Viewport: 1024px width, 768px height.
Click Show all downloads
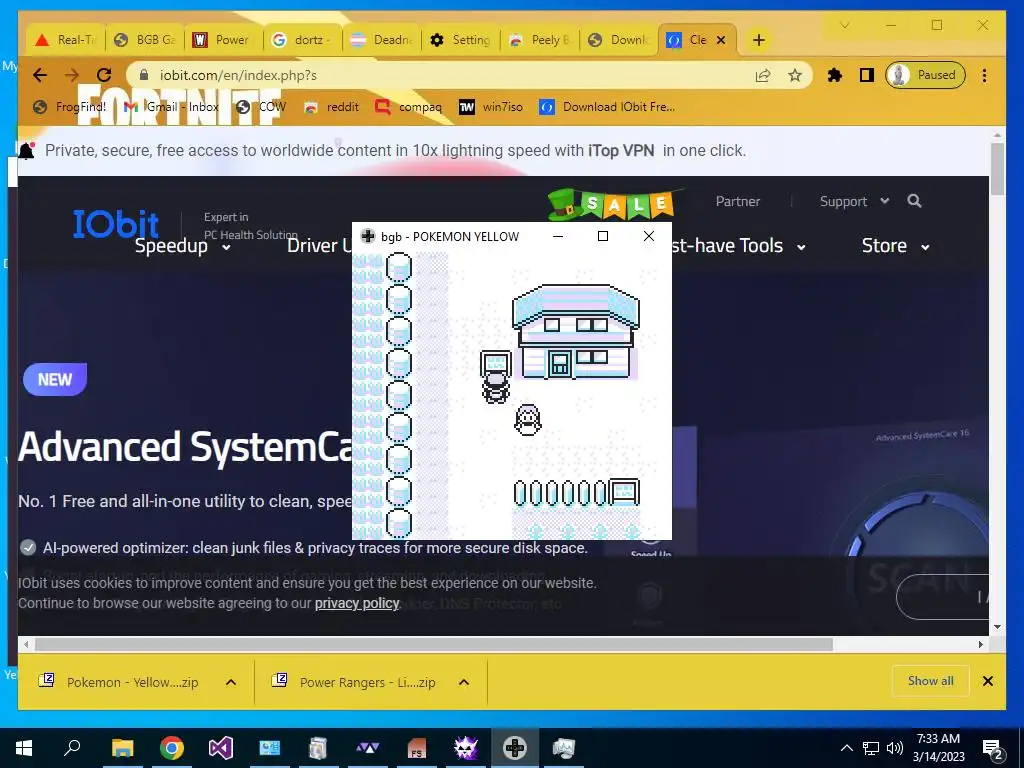pyautogui.click(x=931, y=681)
